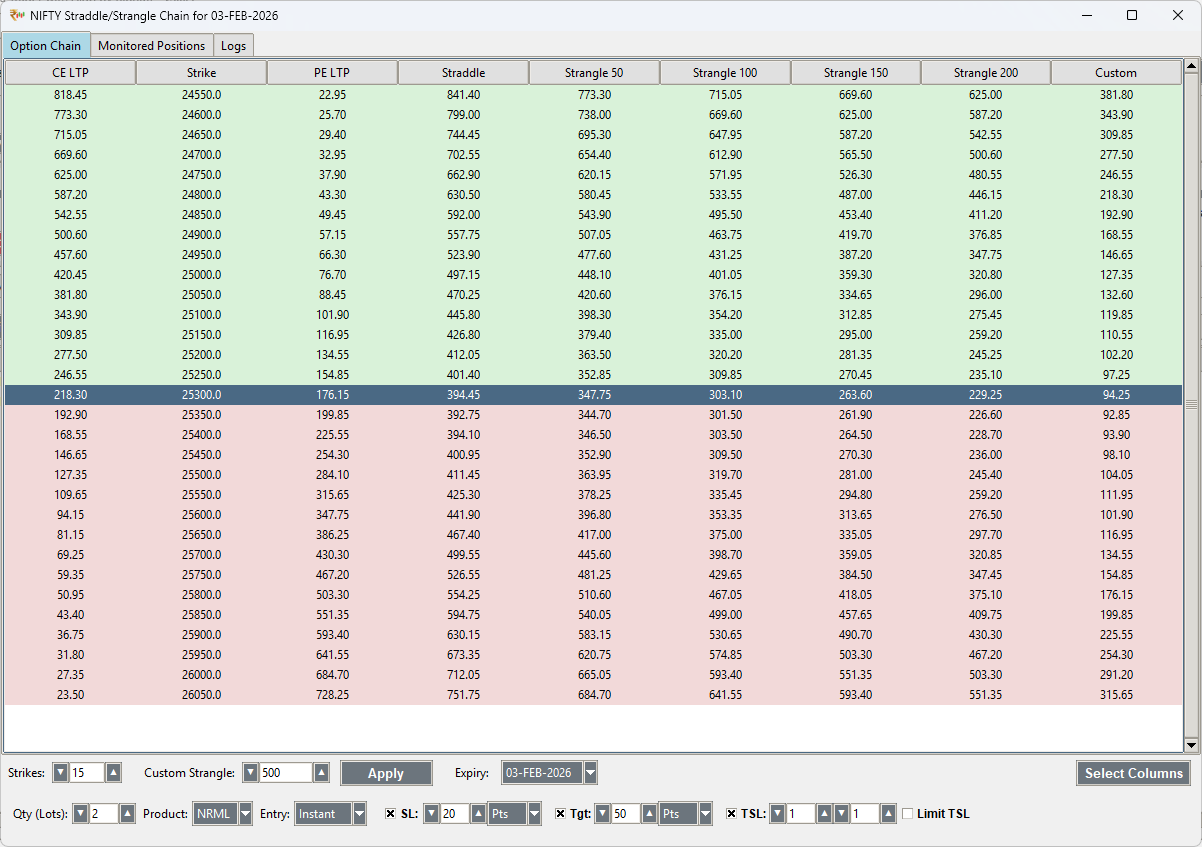Decrease Custom Strangle value with down arrow
This screenshot has width=1202, height=847.
[250, 773]
